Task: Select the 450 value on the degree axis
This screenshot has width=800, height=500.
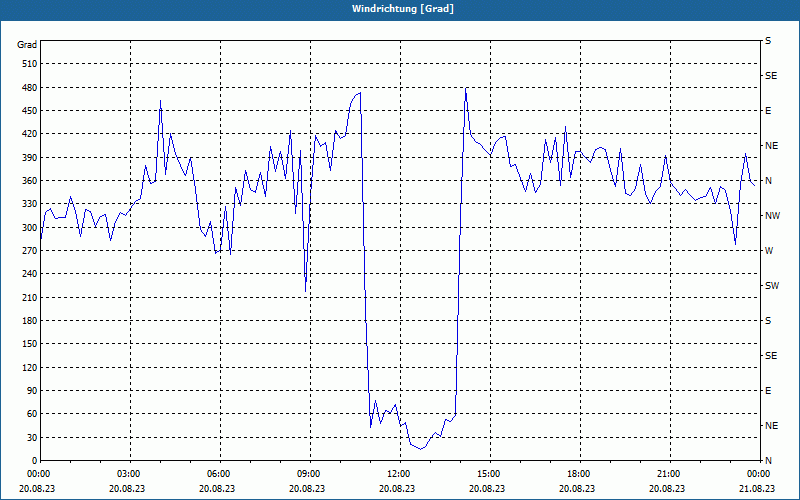Action: (30, 111)
